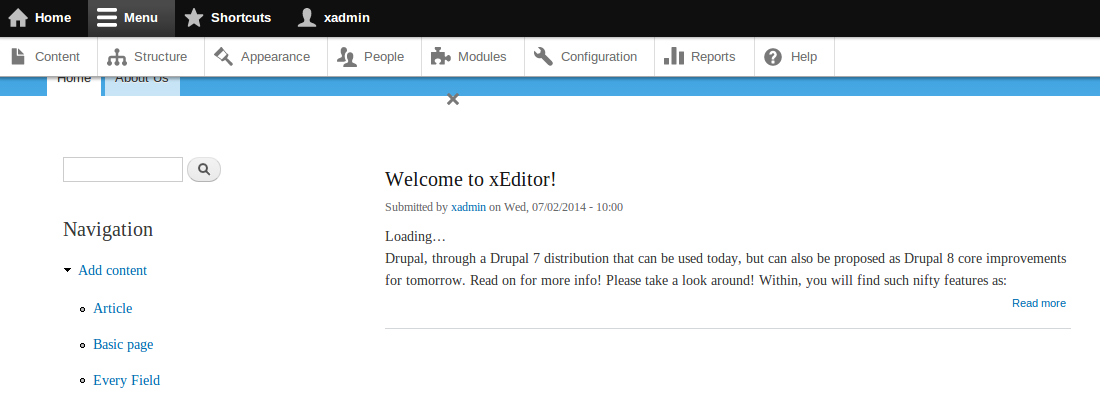1100x402 pixels.
Task: Toggle the Menu hamburger icon
Action: [107, 18]
